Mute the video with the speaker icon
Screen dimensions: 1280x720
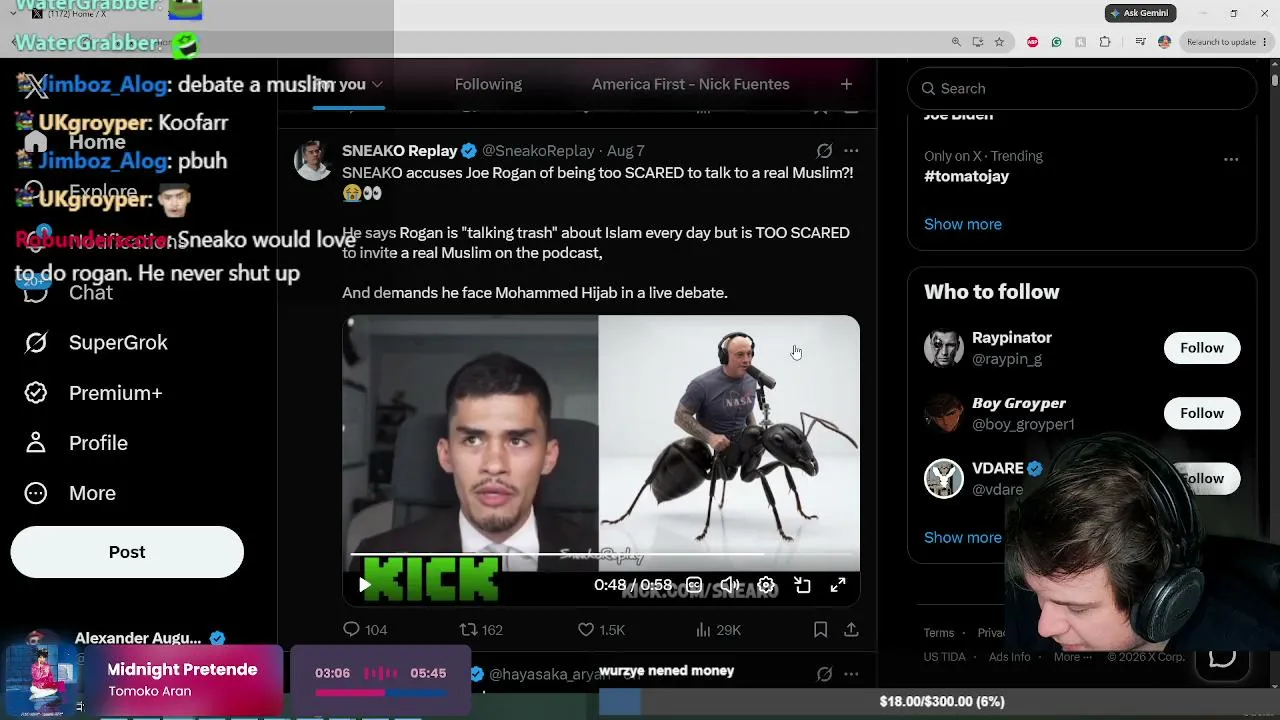730,585
